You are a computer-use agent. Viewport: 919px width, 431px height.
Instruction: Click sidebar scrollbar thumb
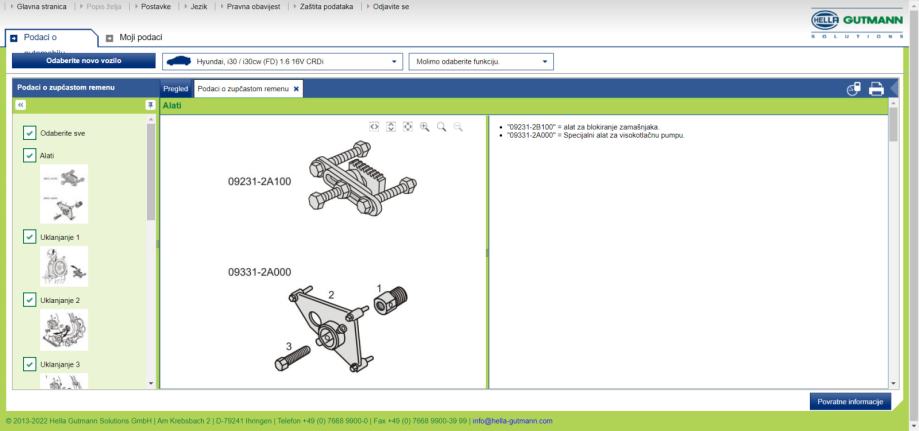click(151, 172)
